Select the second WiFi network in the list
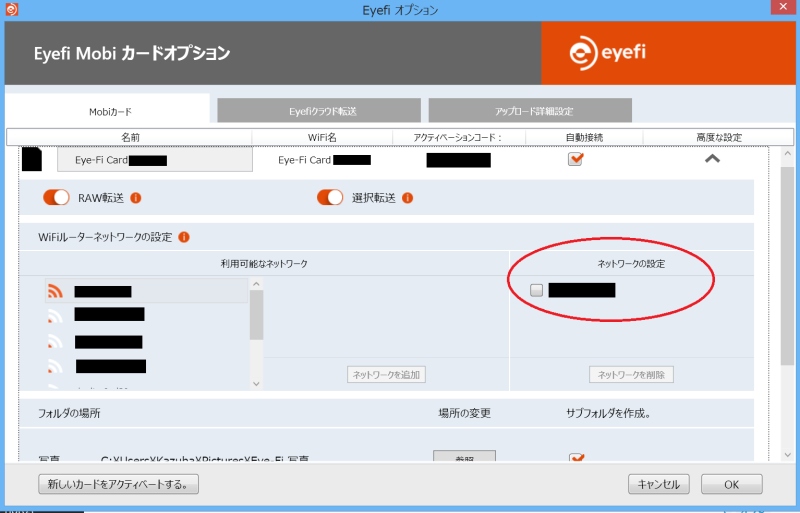The height and width of the screenshot is (513, 800). coord(146,315)
